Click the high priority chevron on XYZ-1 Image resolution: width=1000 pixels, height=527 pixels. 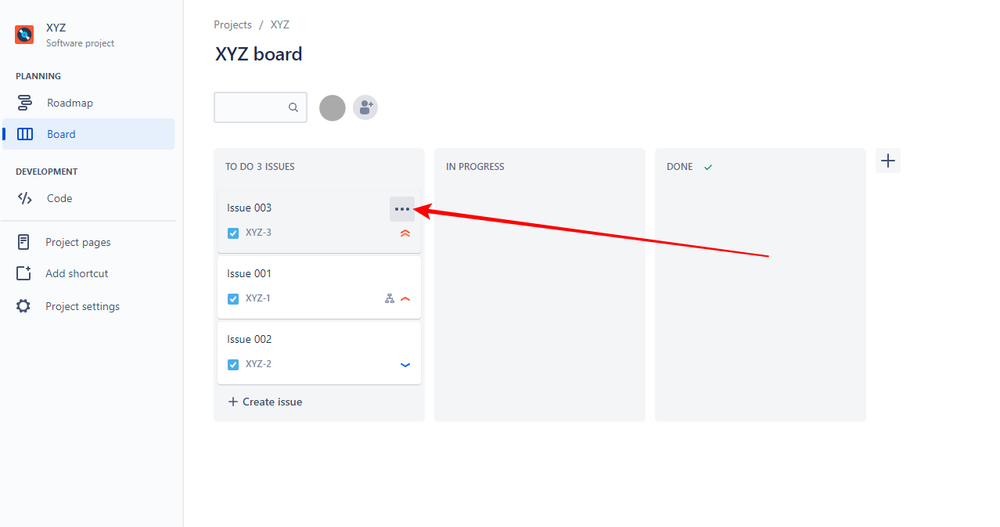pyautogui.click(x=405, y=299)
